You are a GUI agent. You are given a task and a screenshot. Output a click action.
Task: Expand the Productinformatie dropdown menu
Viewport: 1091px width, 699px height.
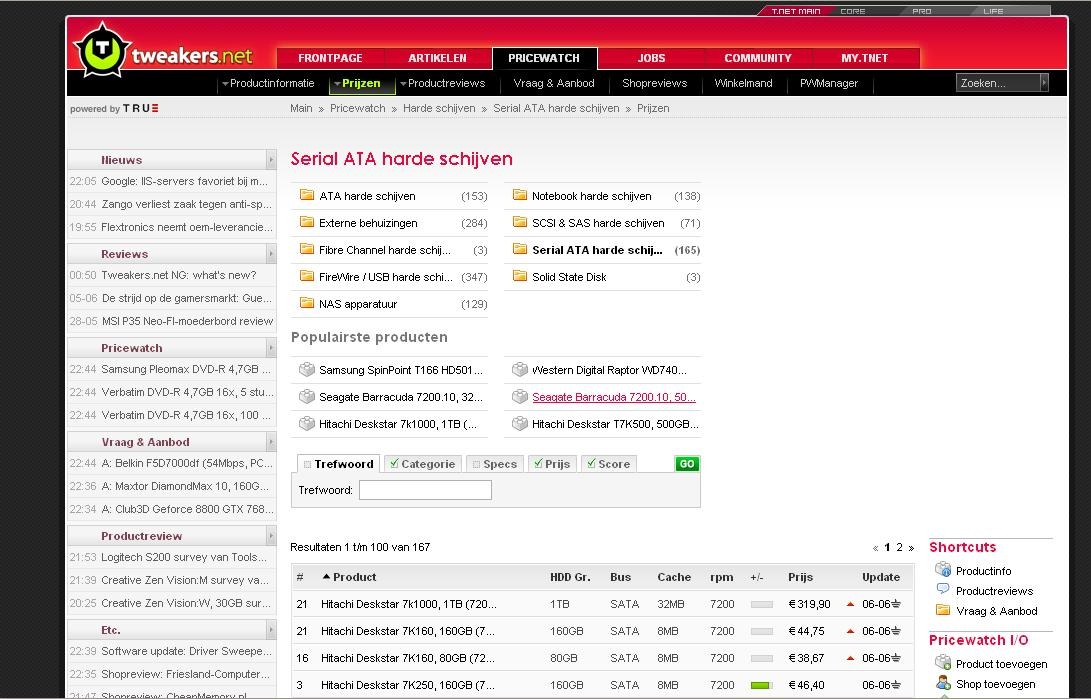[225, 83]
